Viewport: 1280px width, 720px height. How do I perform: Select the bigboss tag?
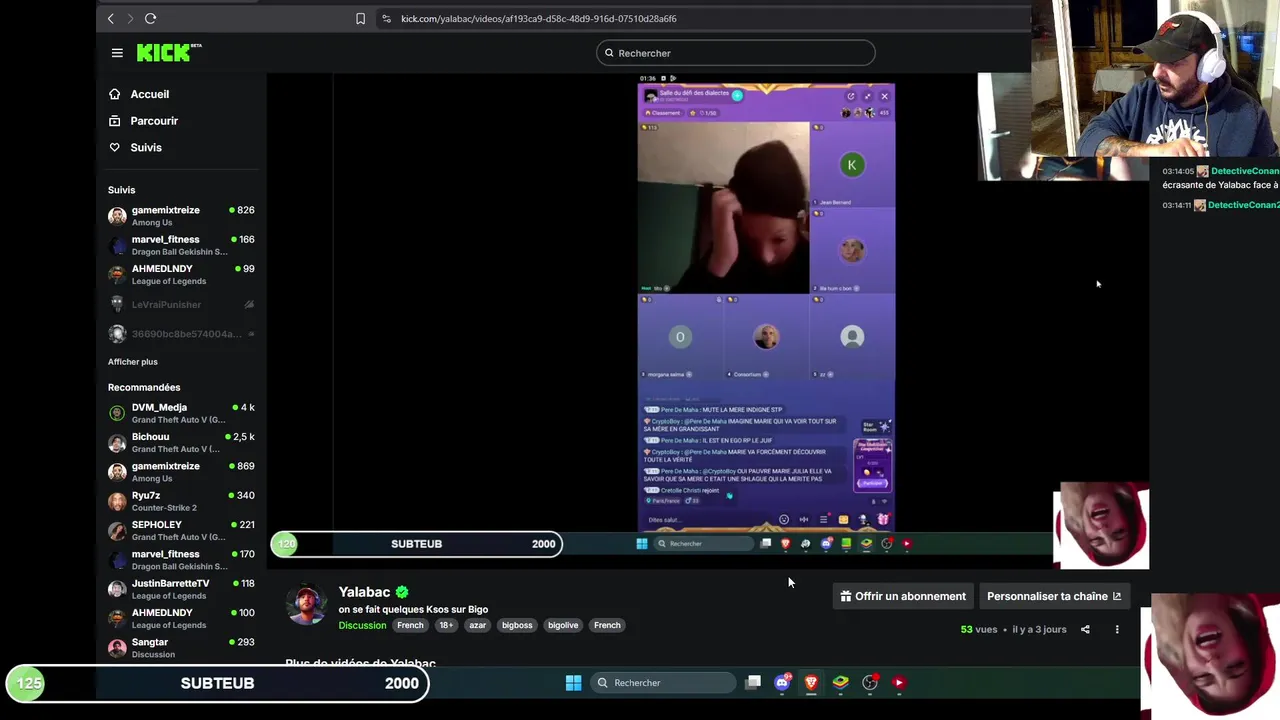point(517,625)
